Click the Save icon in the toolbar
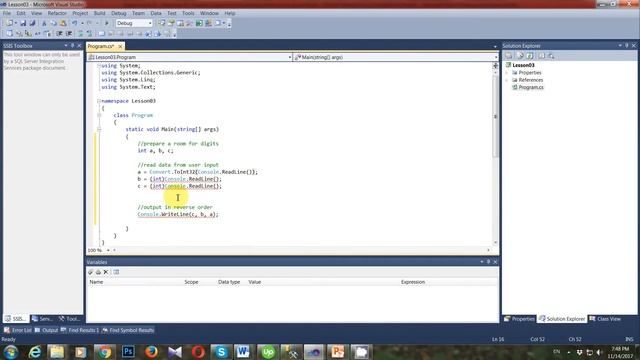Screen dimensions: 640x360 pyautogui.click(x=23, y=23)
